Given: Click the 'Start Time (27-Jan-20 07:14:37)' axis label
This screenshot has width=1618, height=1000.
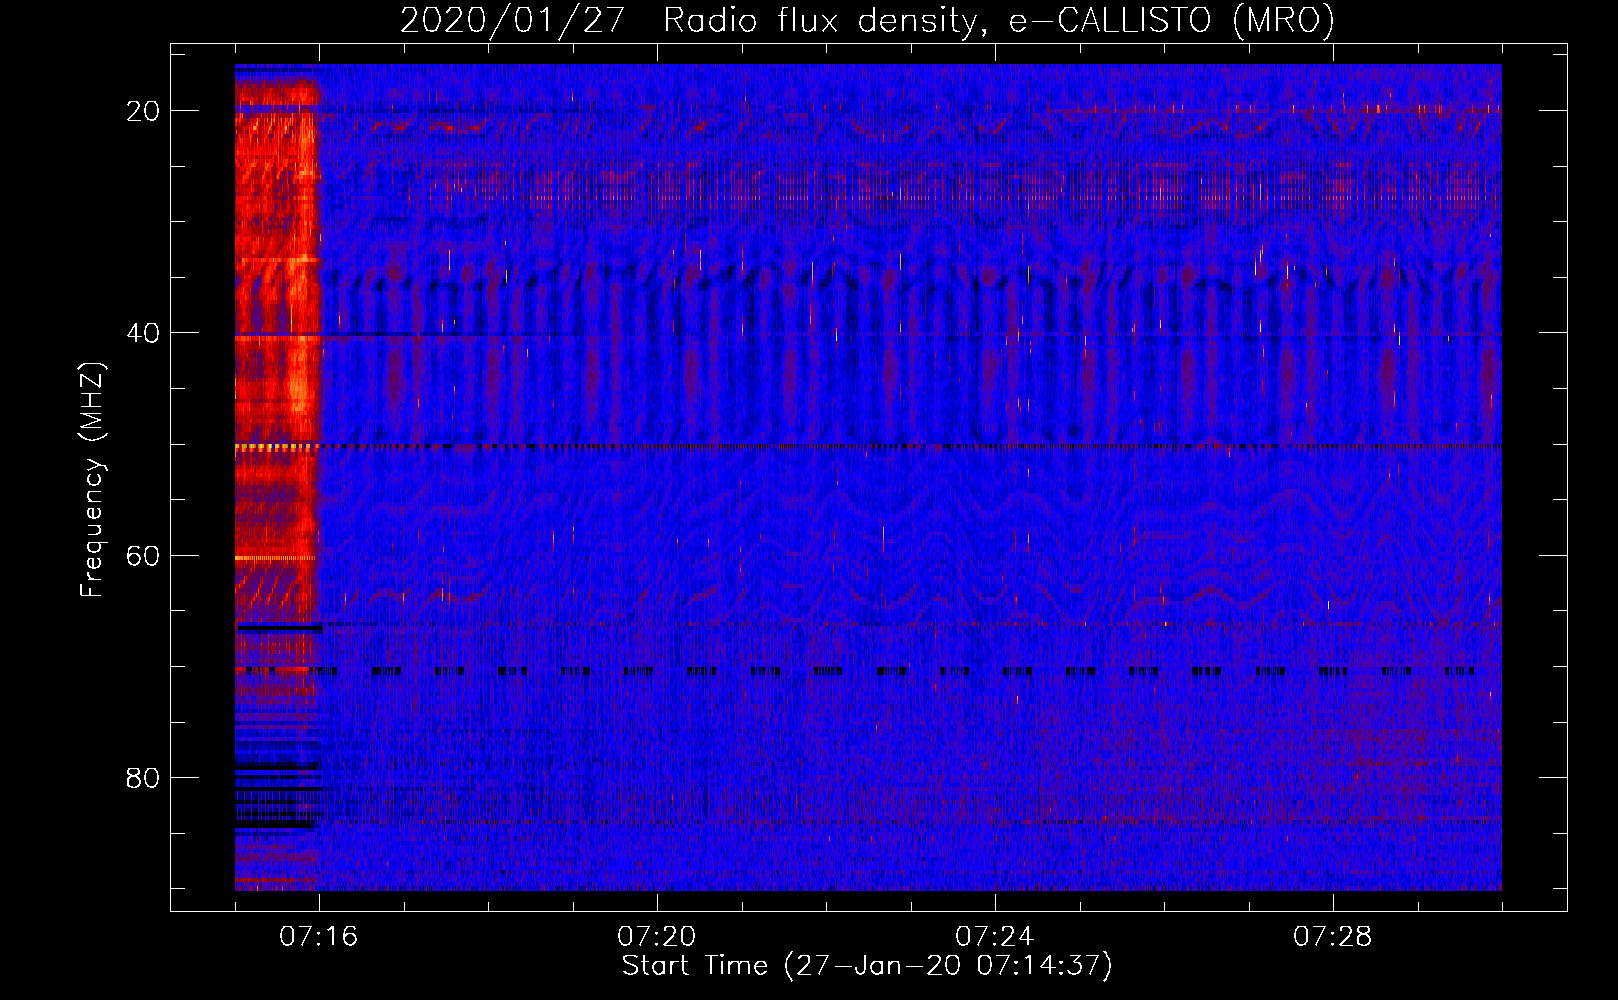Looking at the screenshot, I should (x=867, y=966).
